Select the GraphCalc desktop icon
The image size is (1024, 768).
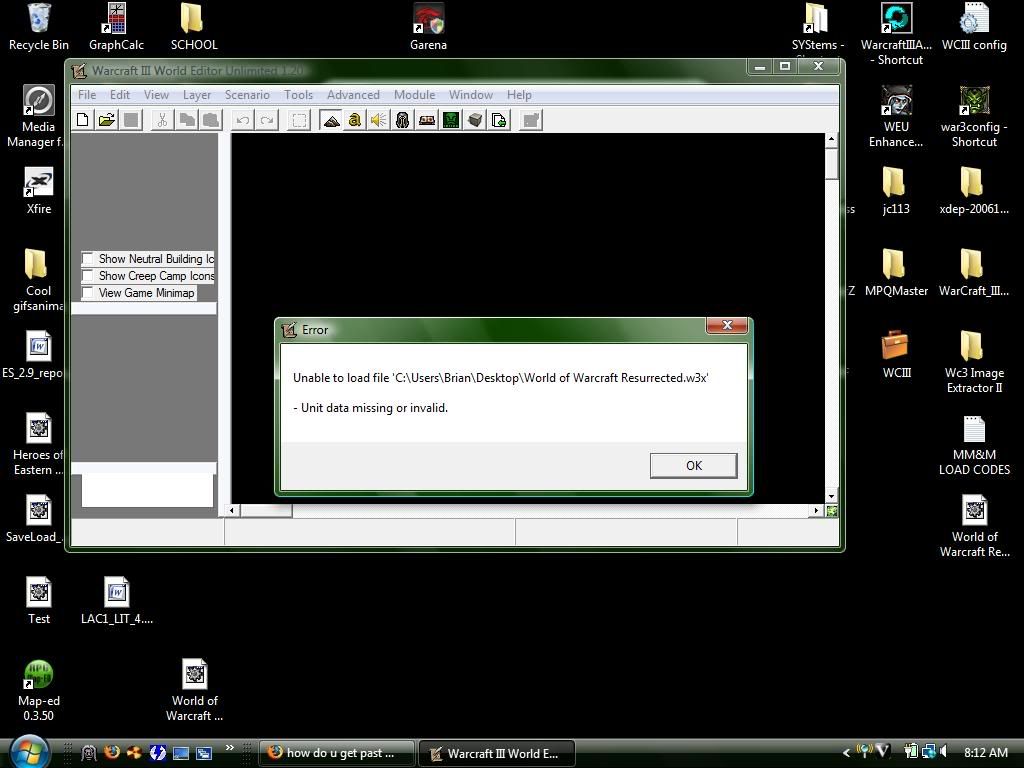point(116,27)
